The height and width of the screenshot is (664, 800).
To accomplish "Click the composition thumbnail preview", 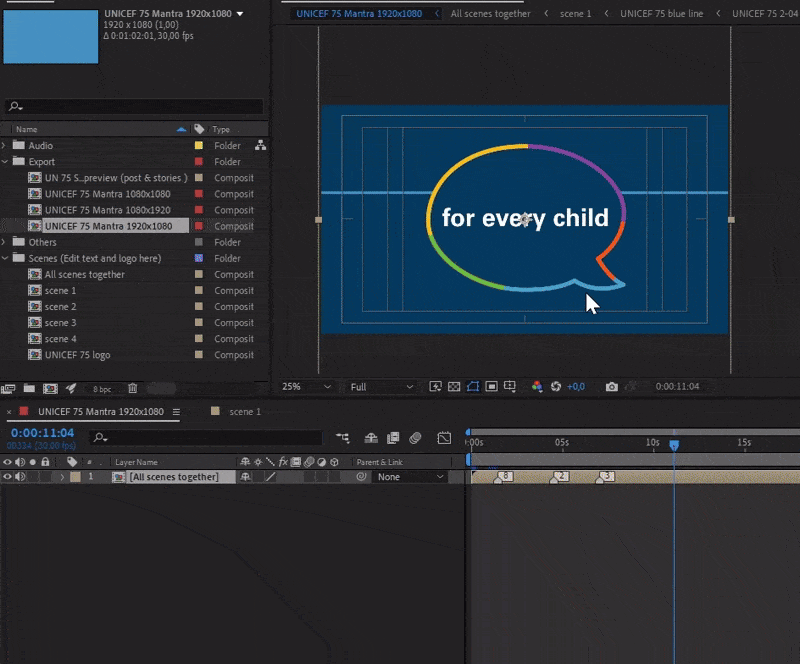I will click(x=51, y=37).
